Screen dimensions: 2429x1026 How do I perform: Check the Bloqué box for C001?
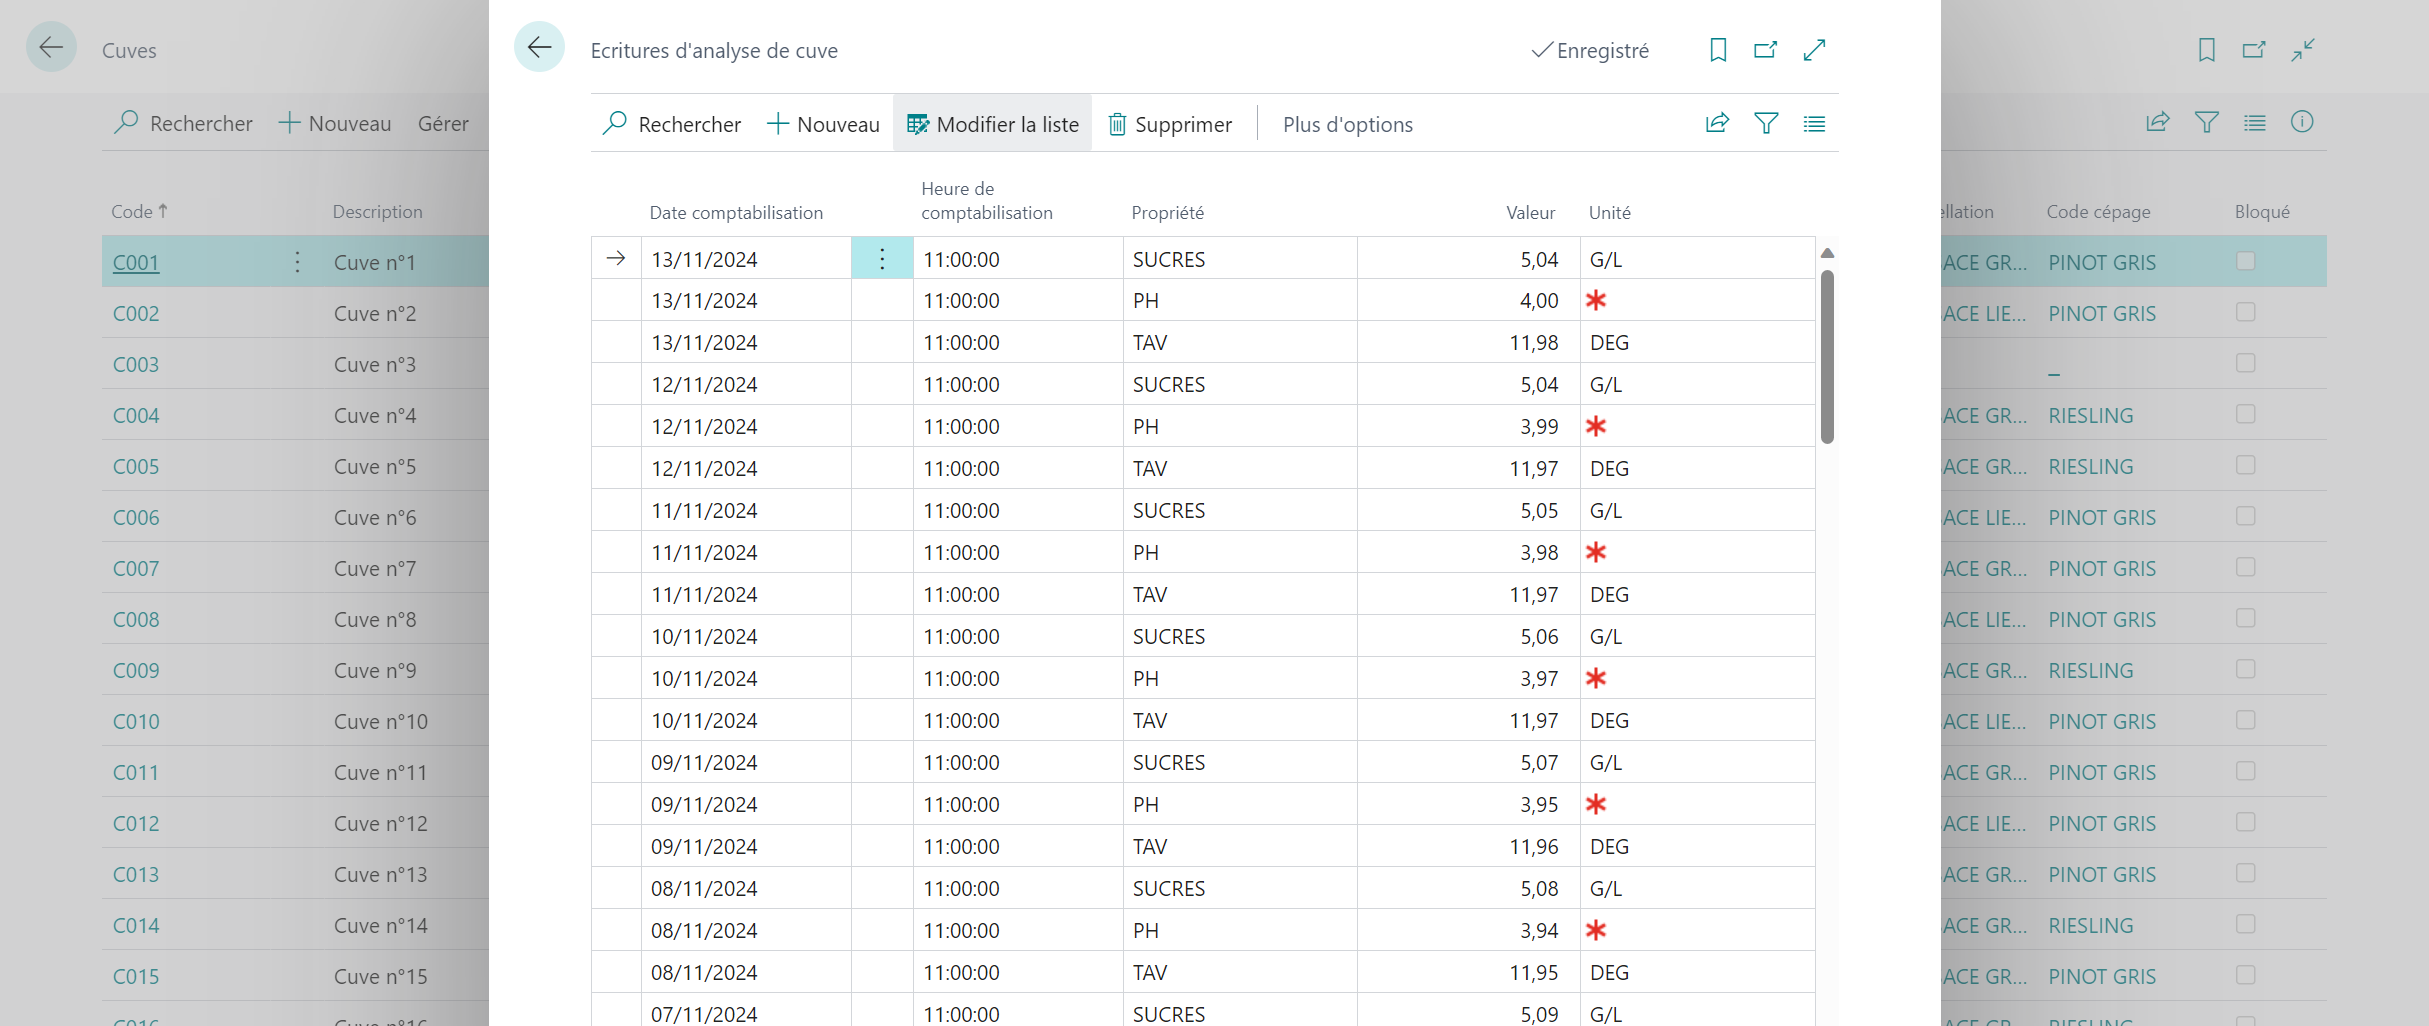[x=2246, y=261]
